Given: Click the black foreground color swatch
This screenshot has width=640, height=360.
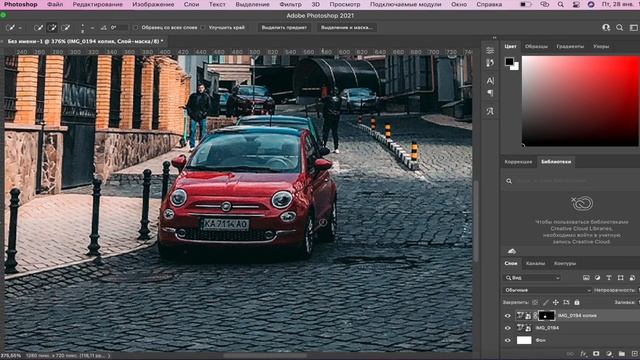Looking at the screenshot, I should click(509, 62).
